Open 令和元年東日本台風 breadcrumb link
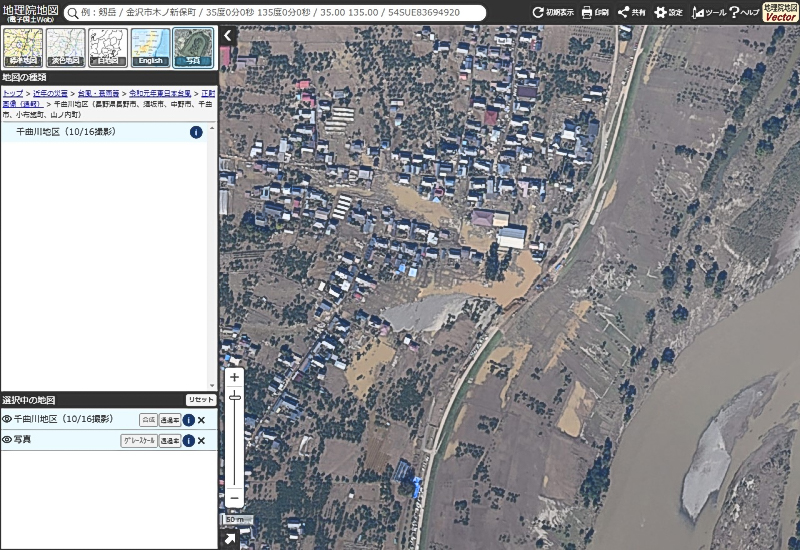Screen dimensions: 800x550 point(160,93)
